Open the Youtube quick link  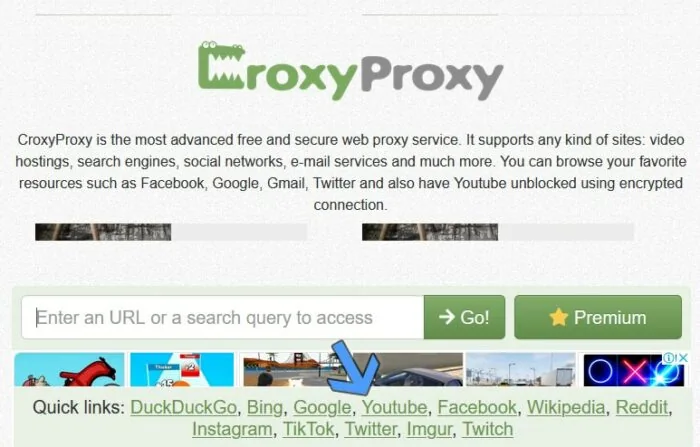coord(394,407)
